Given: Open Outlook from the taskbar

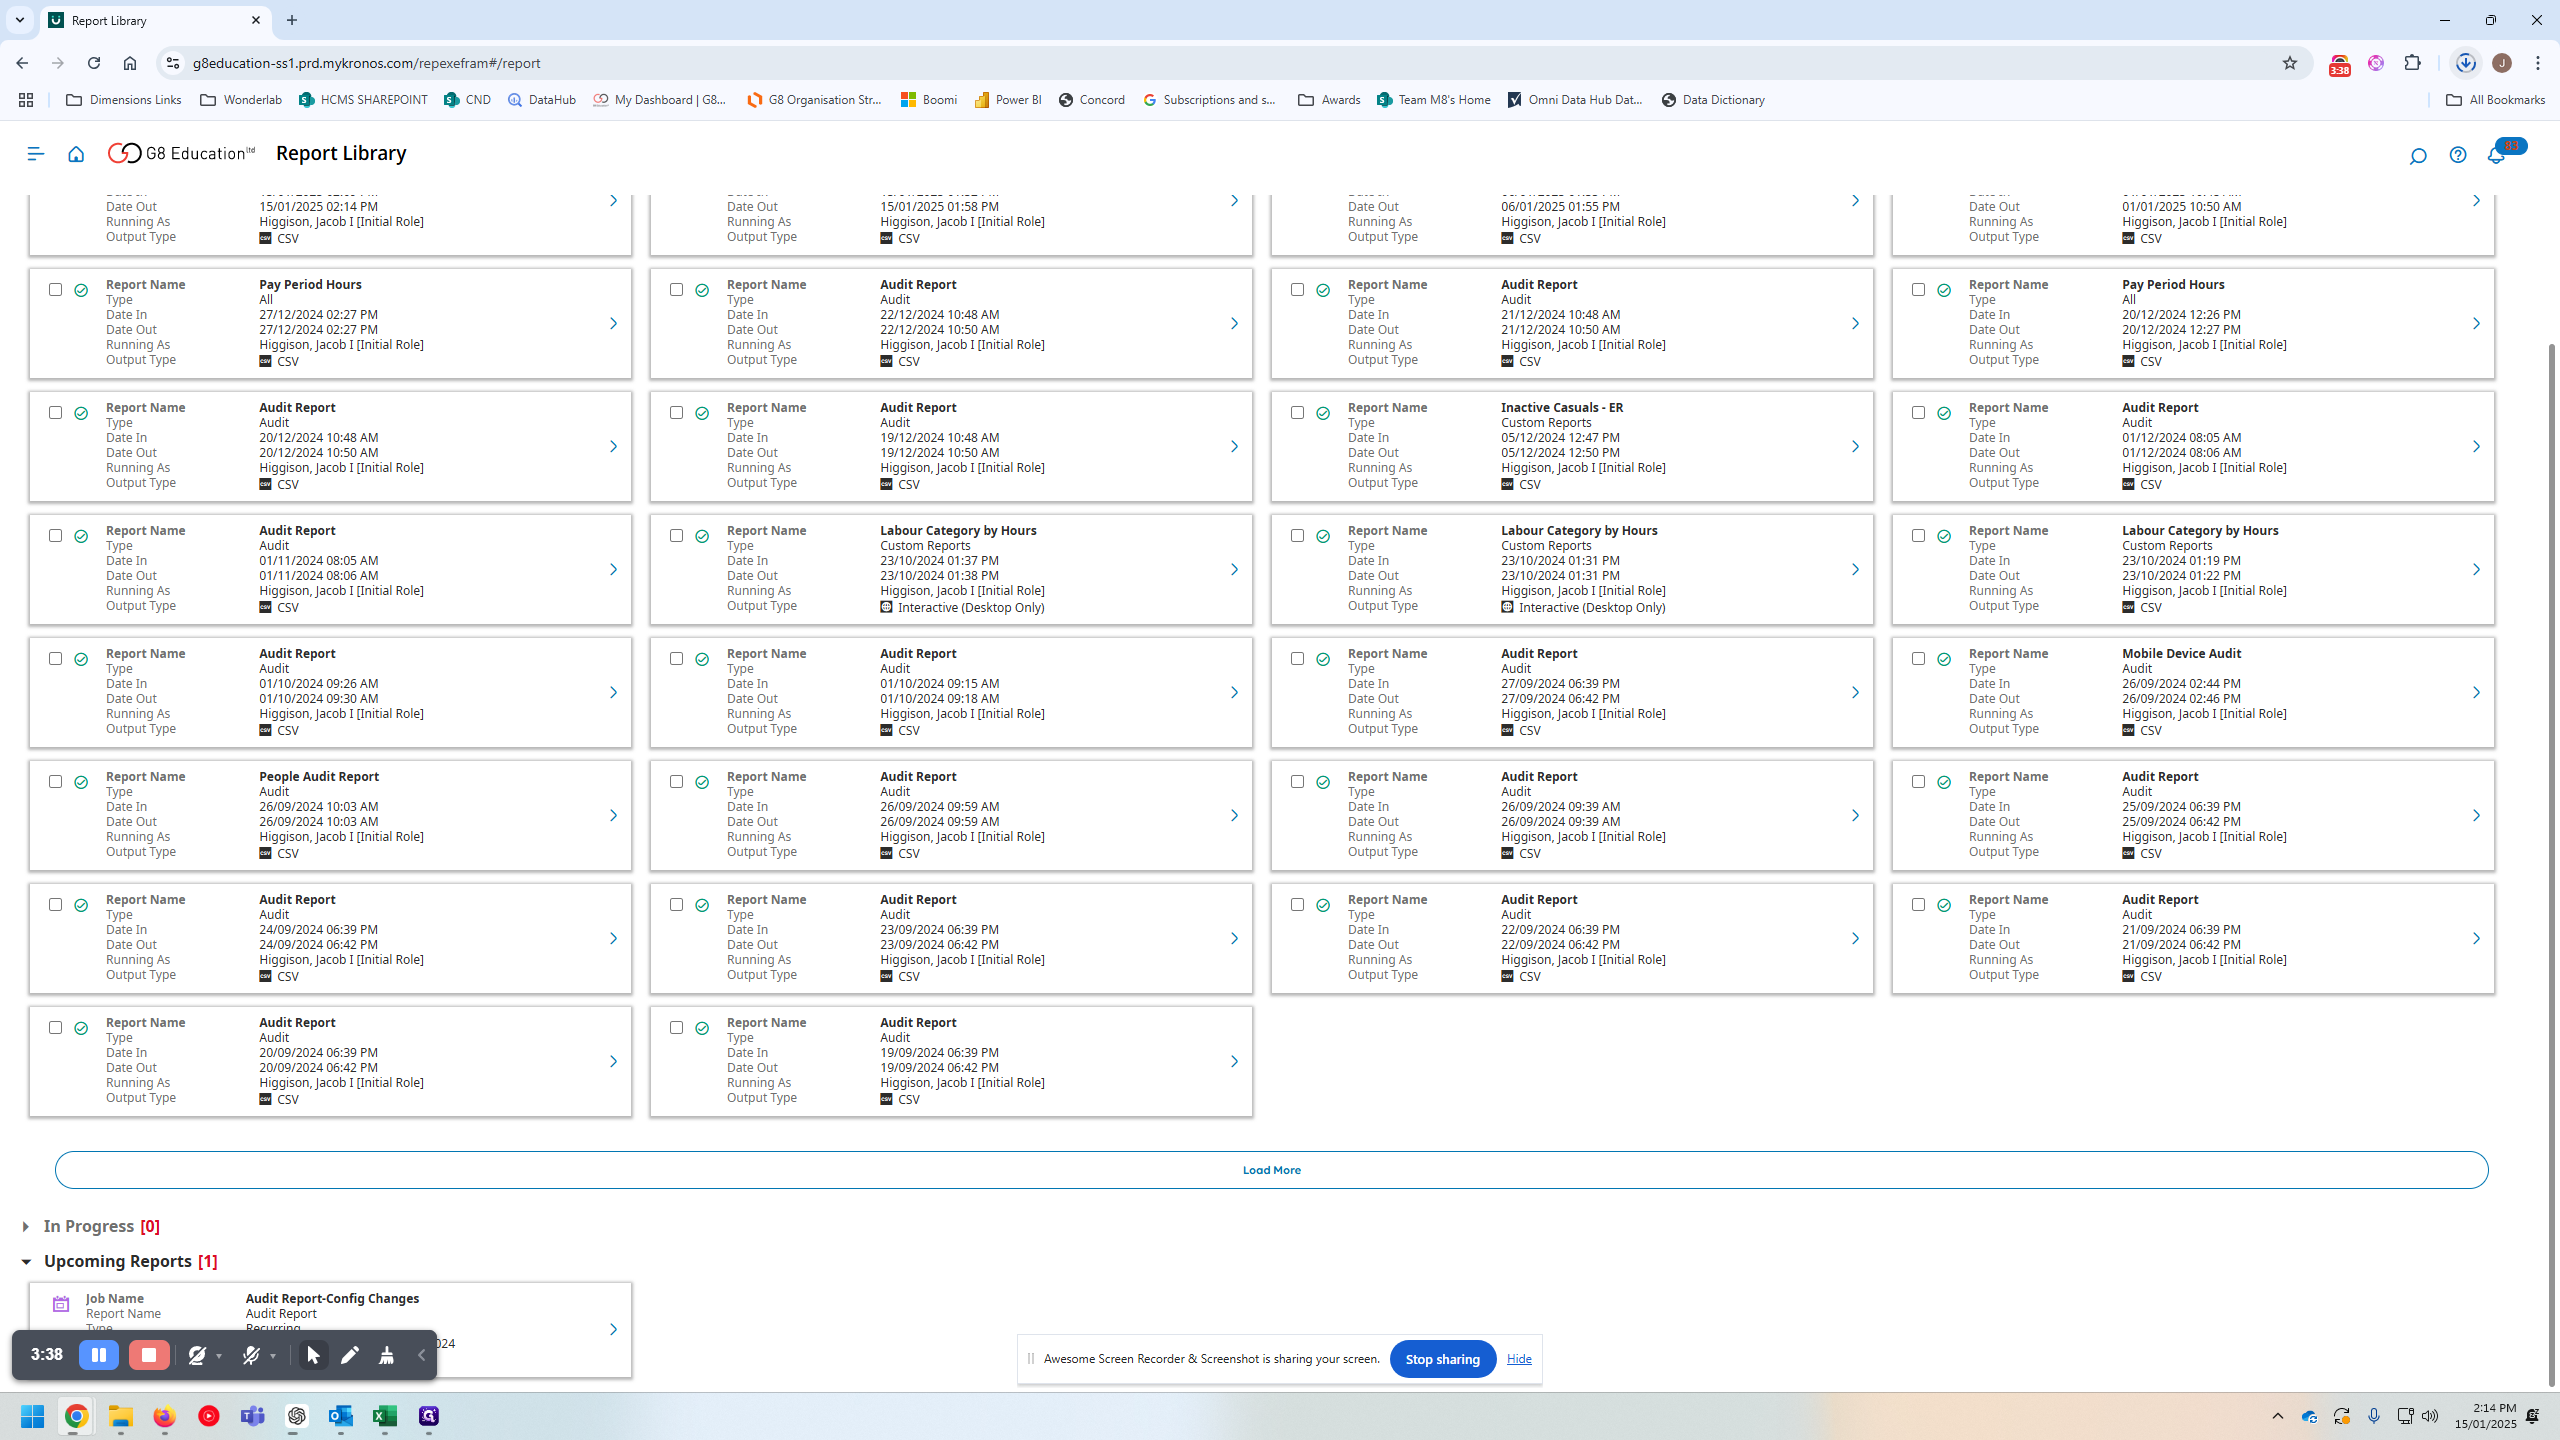Looking at the screenshot, I should coord(341,1416).
